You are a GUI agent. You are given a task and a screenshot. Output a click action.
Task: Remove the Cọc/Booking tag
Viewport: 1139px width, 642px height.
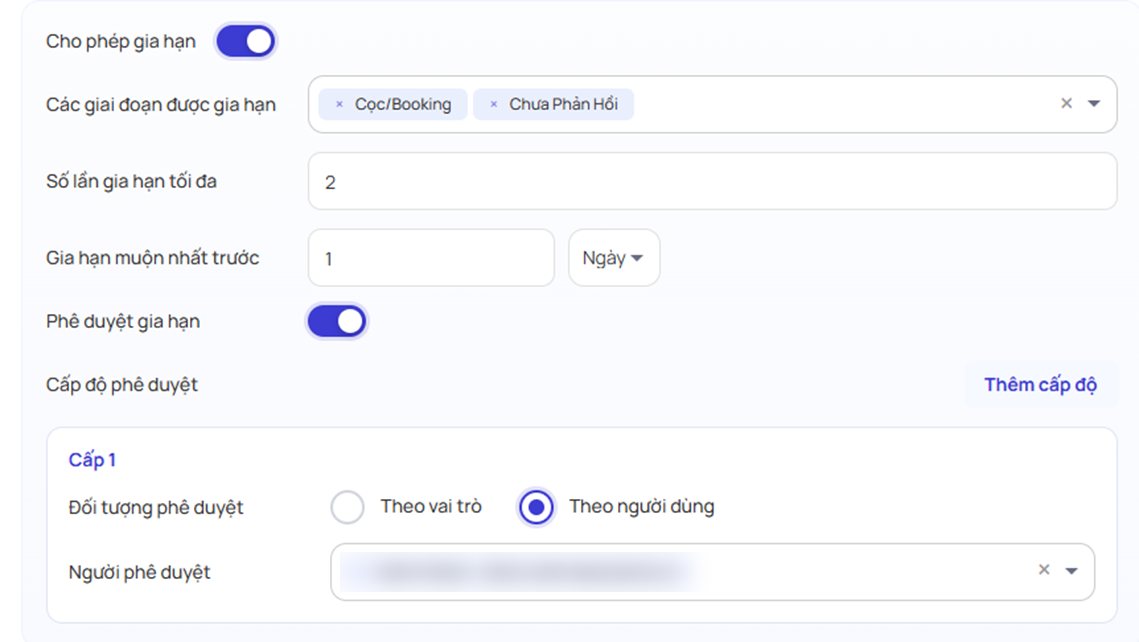339,105
